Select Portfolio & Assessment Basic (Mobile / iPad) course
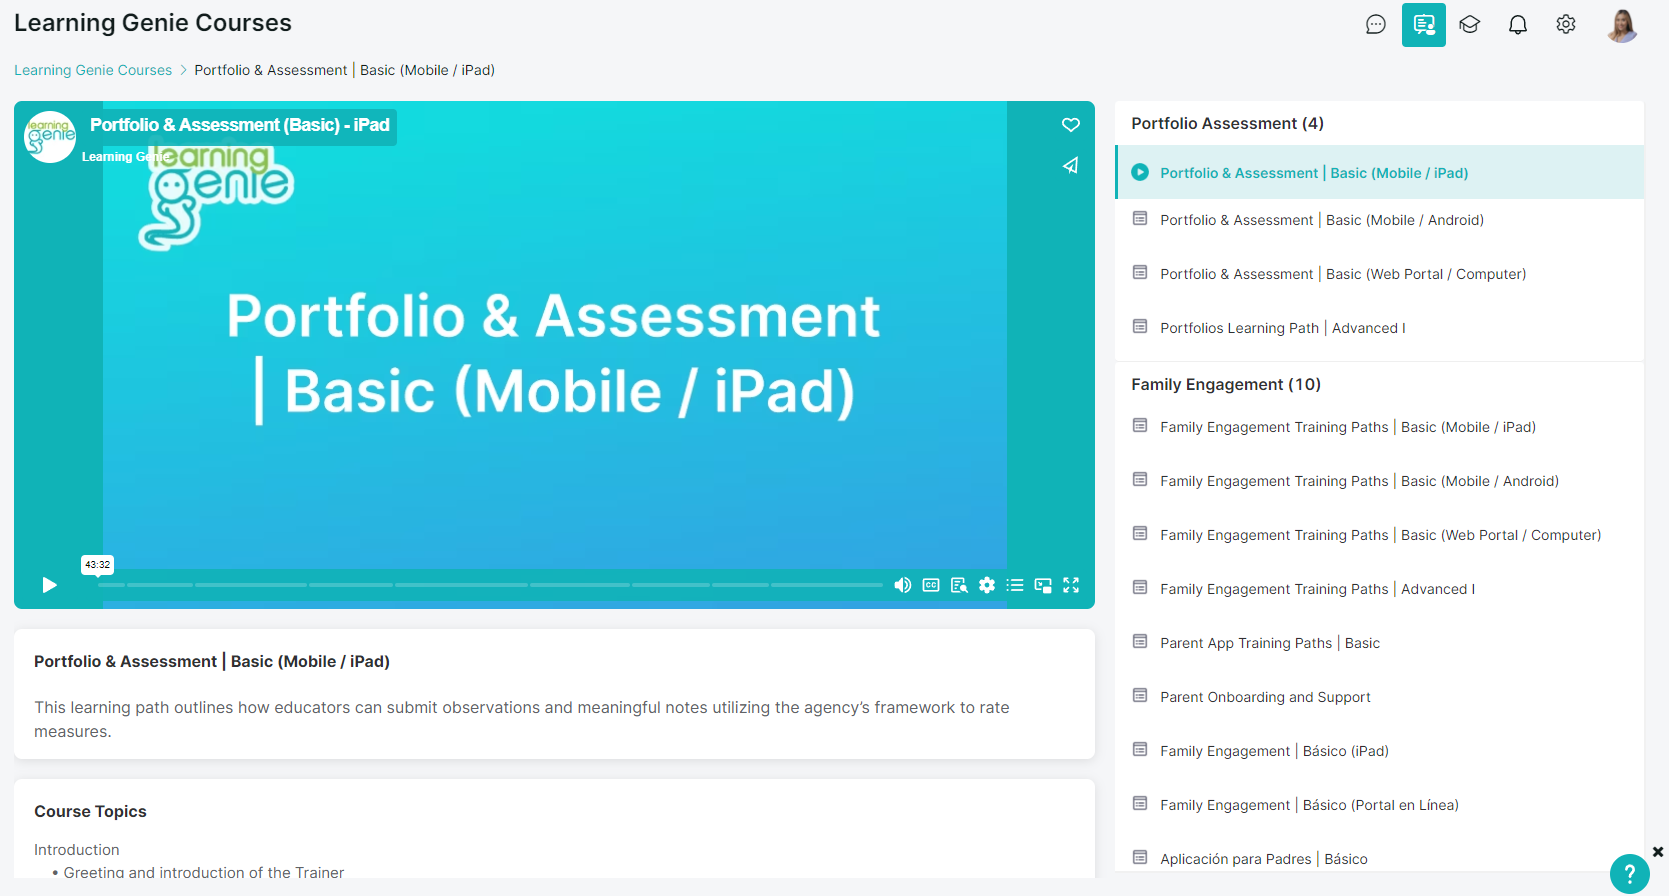The width and height of the screenshot is (1669, 896). tap(1379, 173)
